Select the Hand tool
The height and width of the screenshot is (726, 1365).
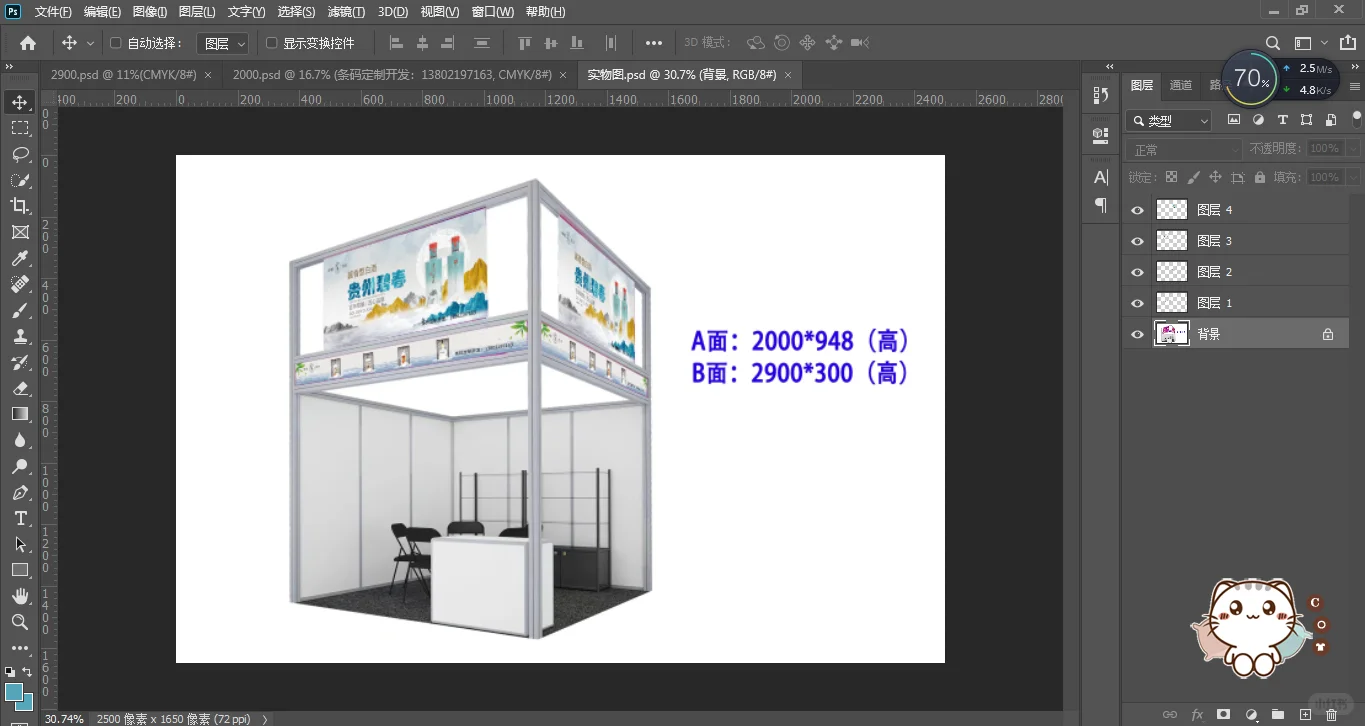pos(20,596)
